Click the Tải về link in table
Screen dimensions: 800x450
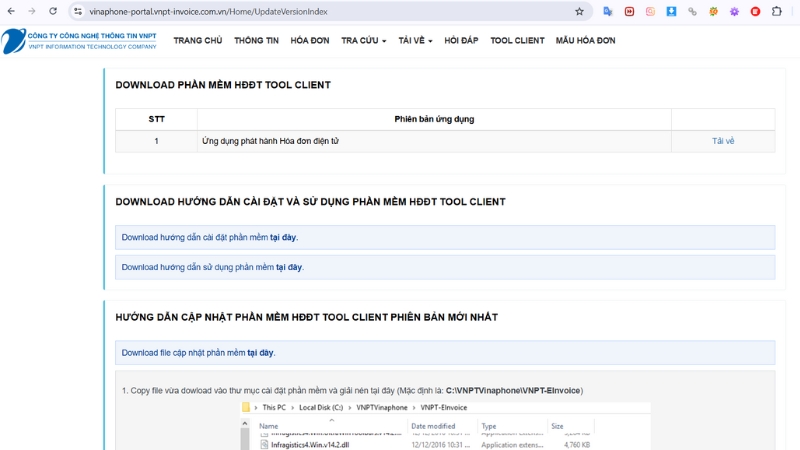(723, 141)
